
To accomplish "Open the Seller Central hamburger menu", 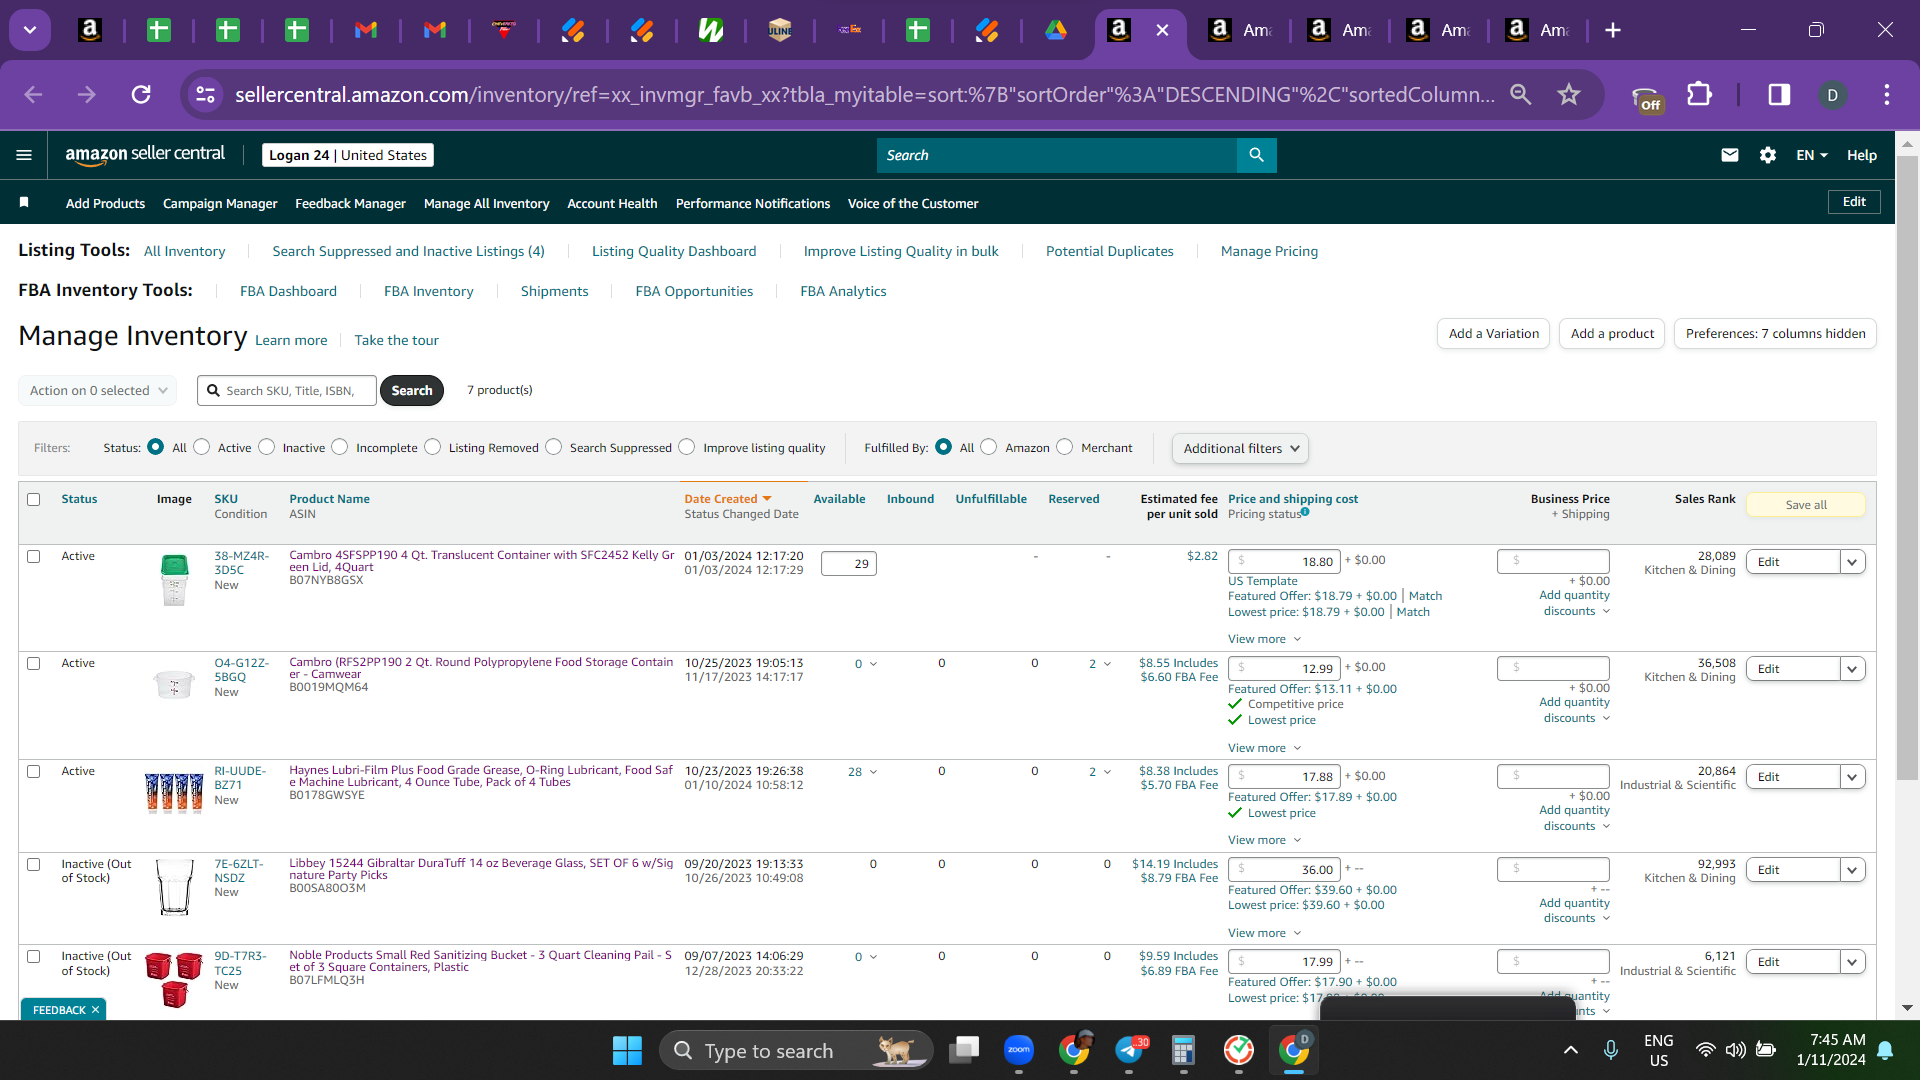I will (24, 155).
